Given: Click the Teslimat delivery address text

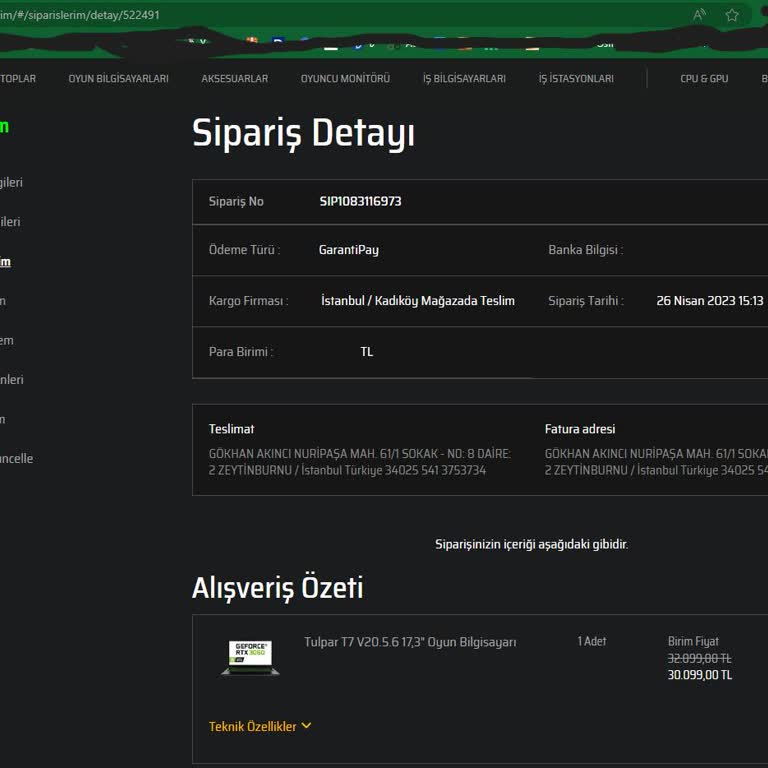Looking at the screenshot, I should click(x=359, y=462).
